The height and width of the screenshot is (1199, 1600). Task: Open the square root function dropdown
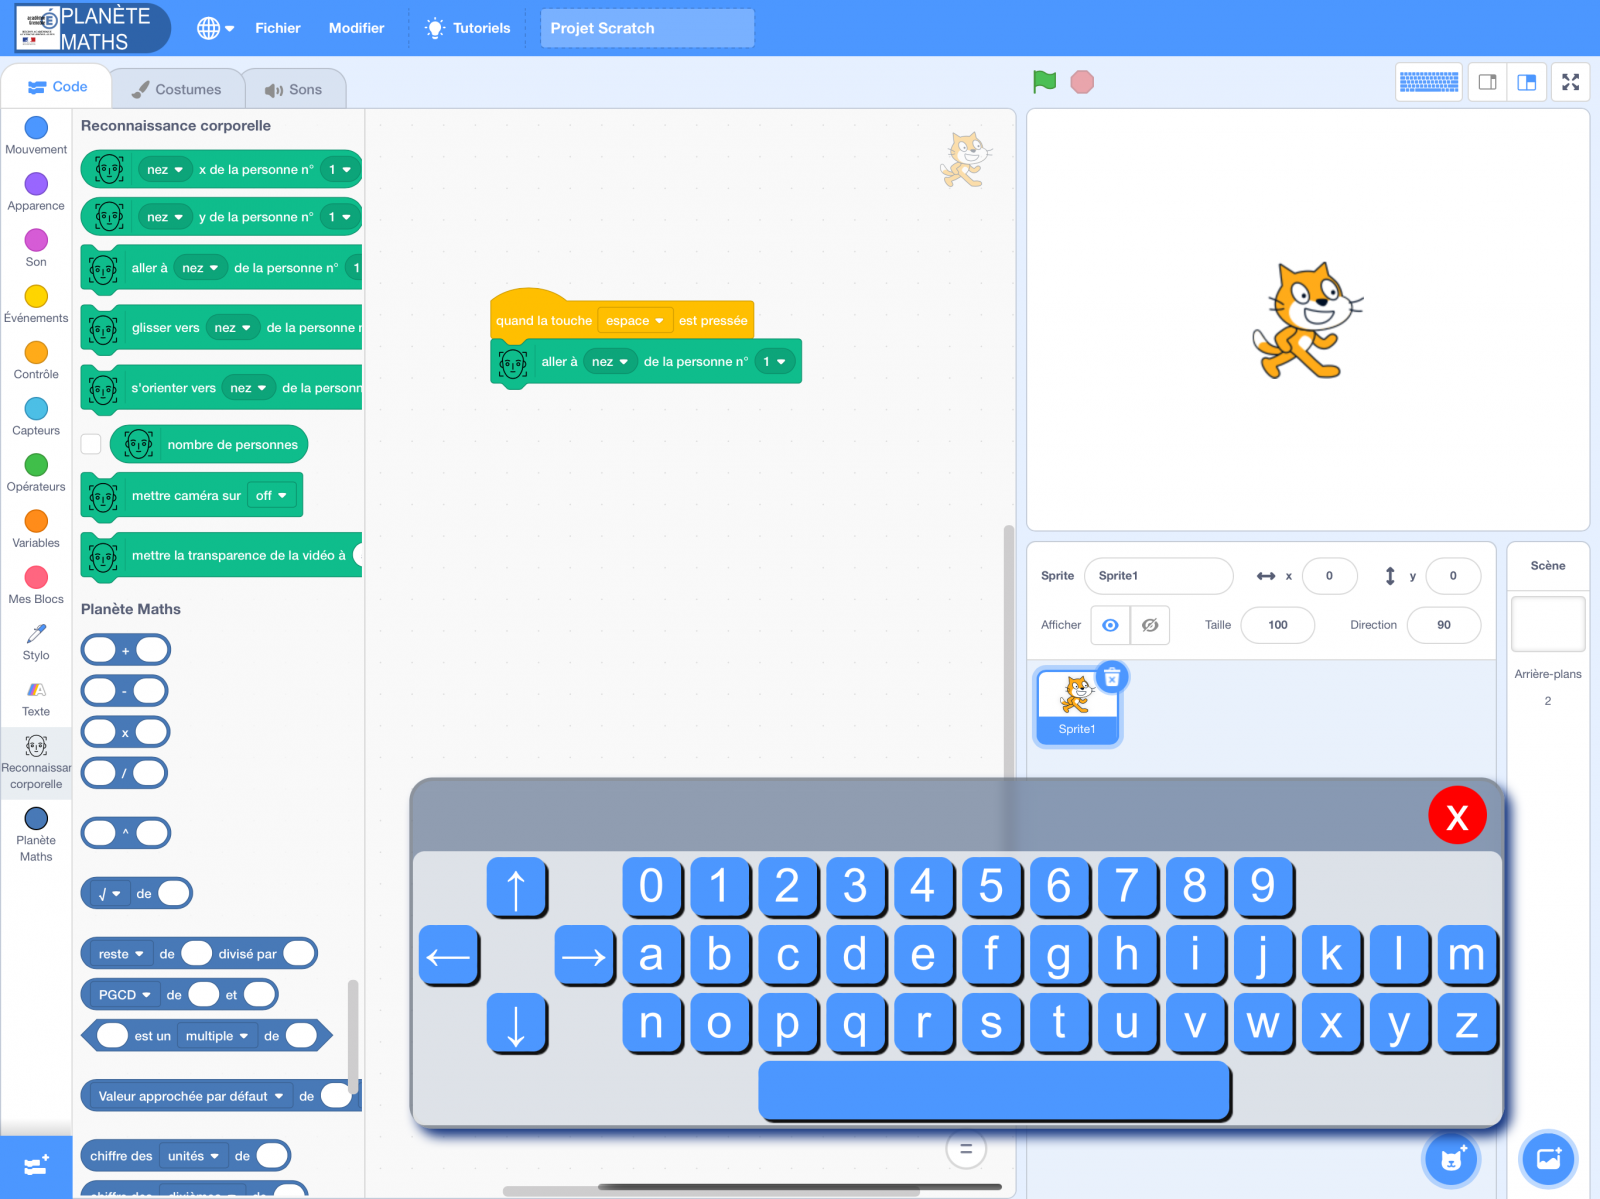tap(110, 894)
